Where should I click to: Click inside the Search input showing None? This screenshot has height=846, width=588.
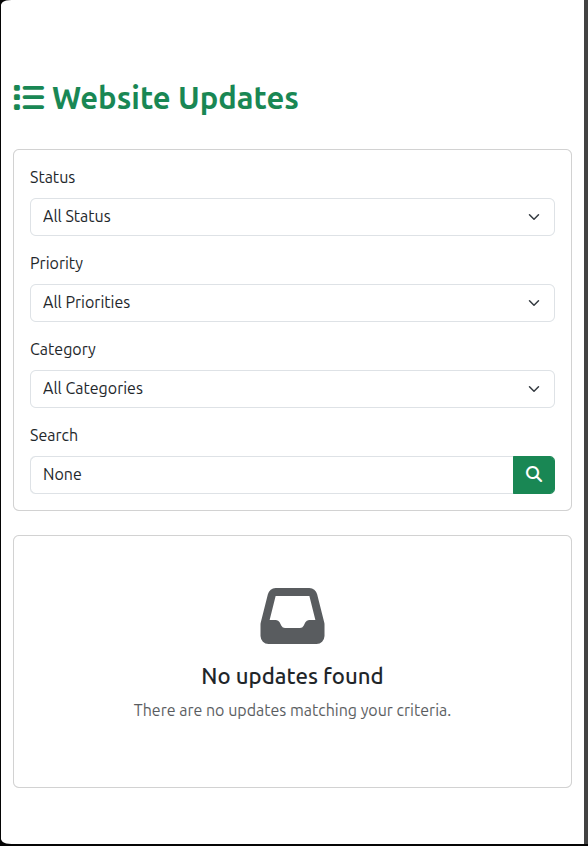click(270, 474)
